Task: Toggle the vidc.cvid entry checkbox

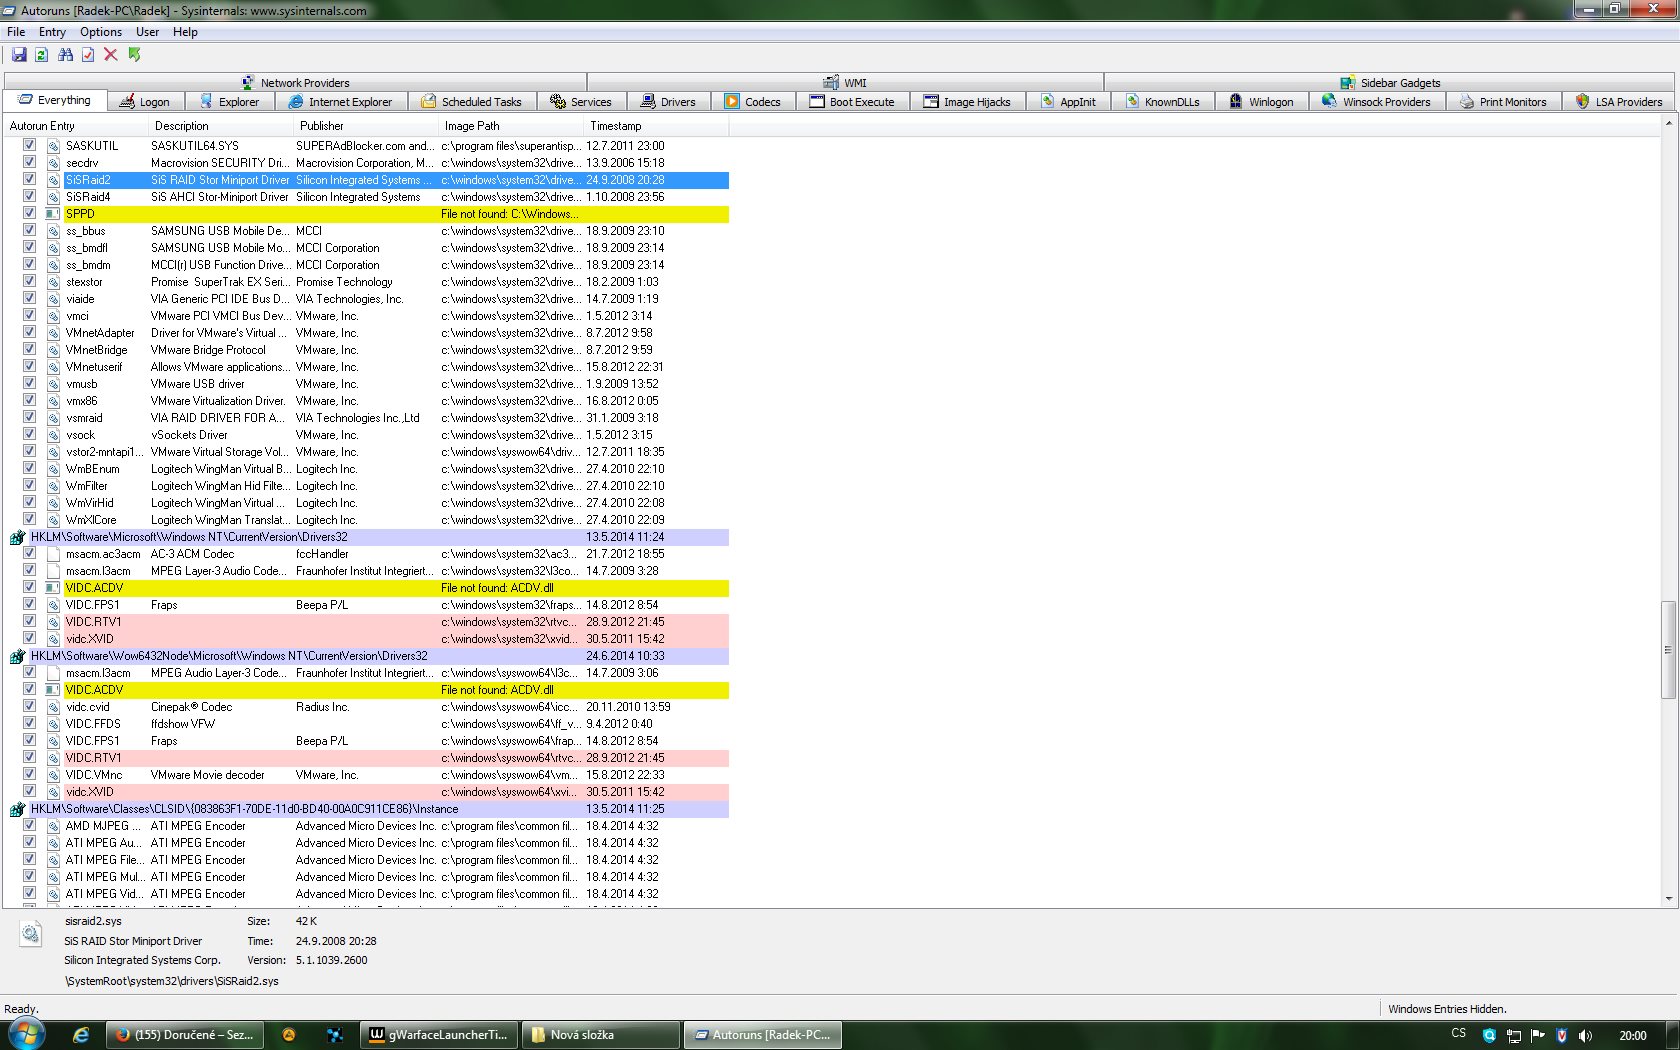Action: 29,706
